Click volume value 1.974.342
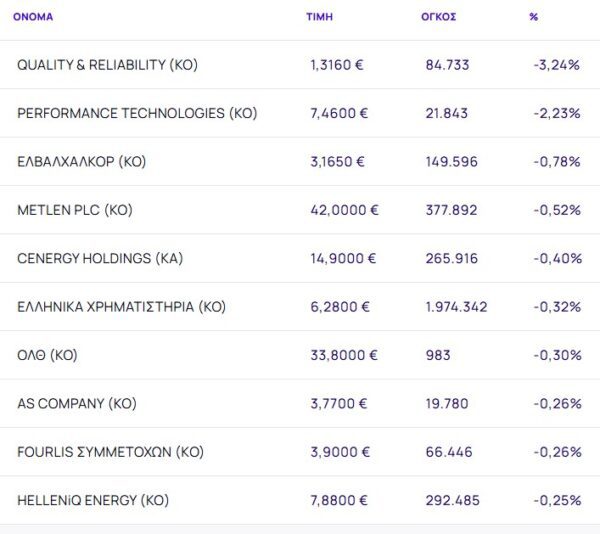 point(456,306)
